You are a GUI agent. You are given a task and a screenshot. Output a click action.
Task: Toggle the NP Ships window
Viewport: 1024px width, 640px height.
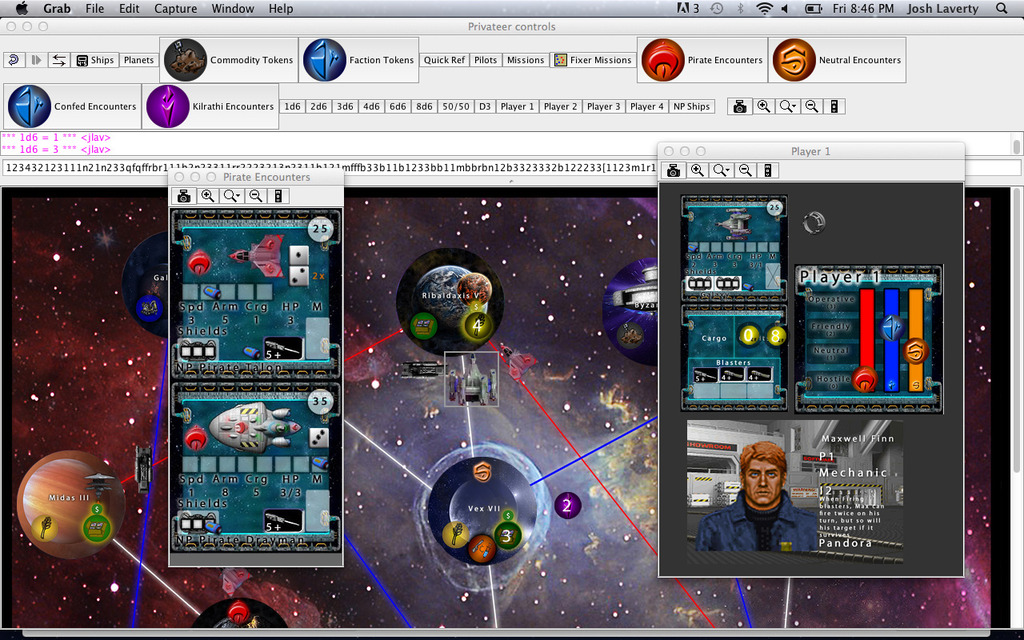coord(691,106)
